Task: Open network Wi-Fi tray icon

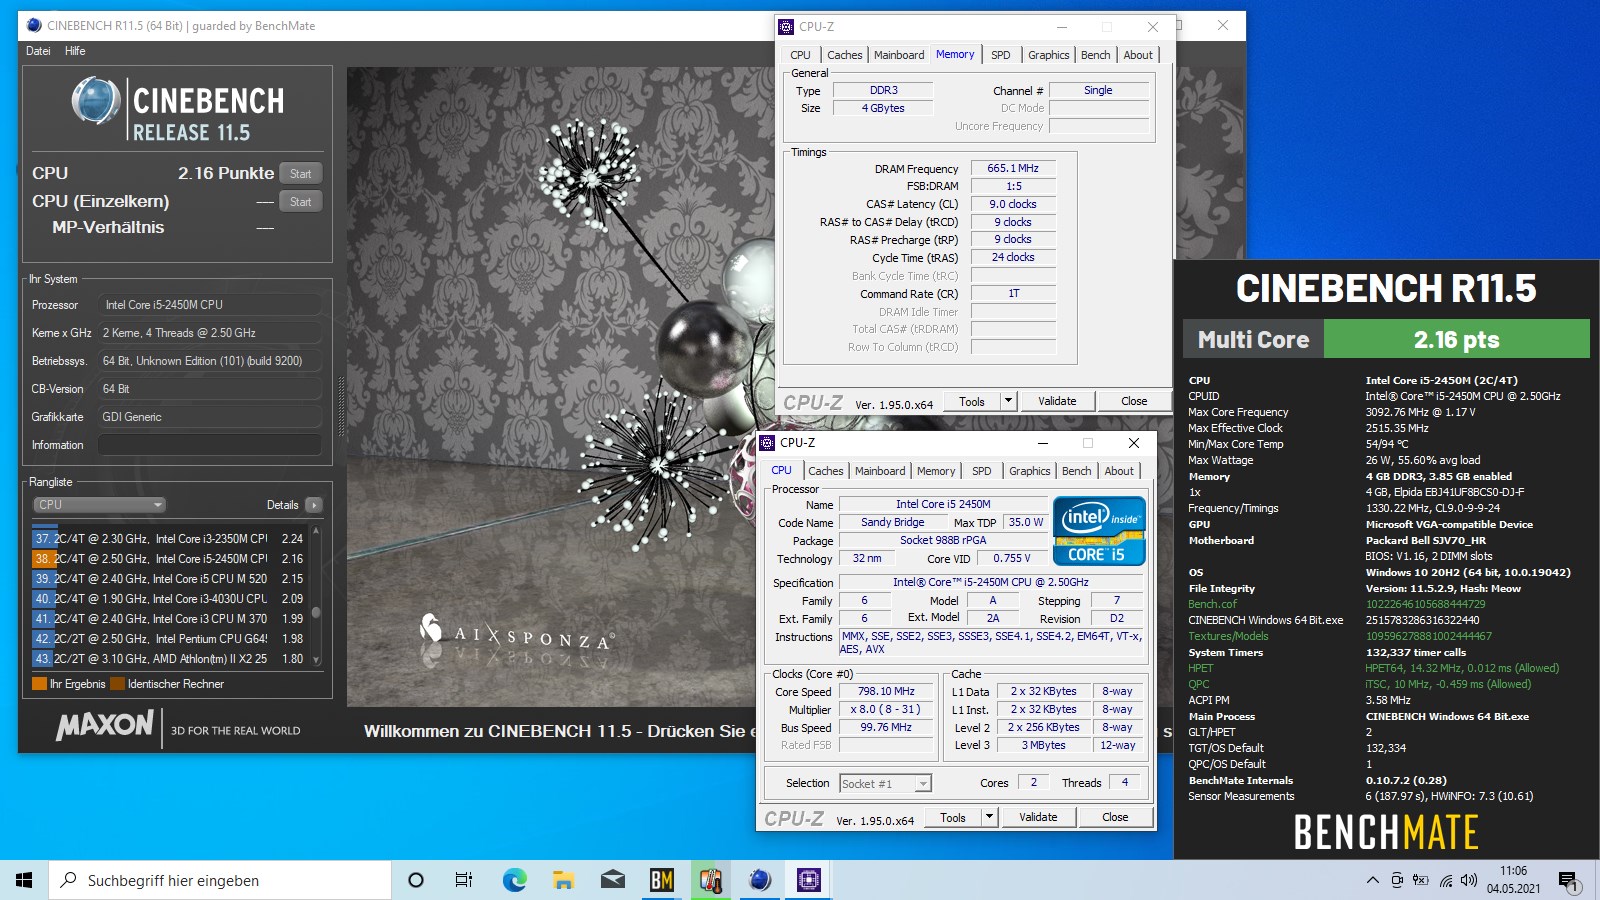Action: click(x=1445, y=880)
